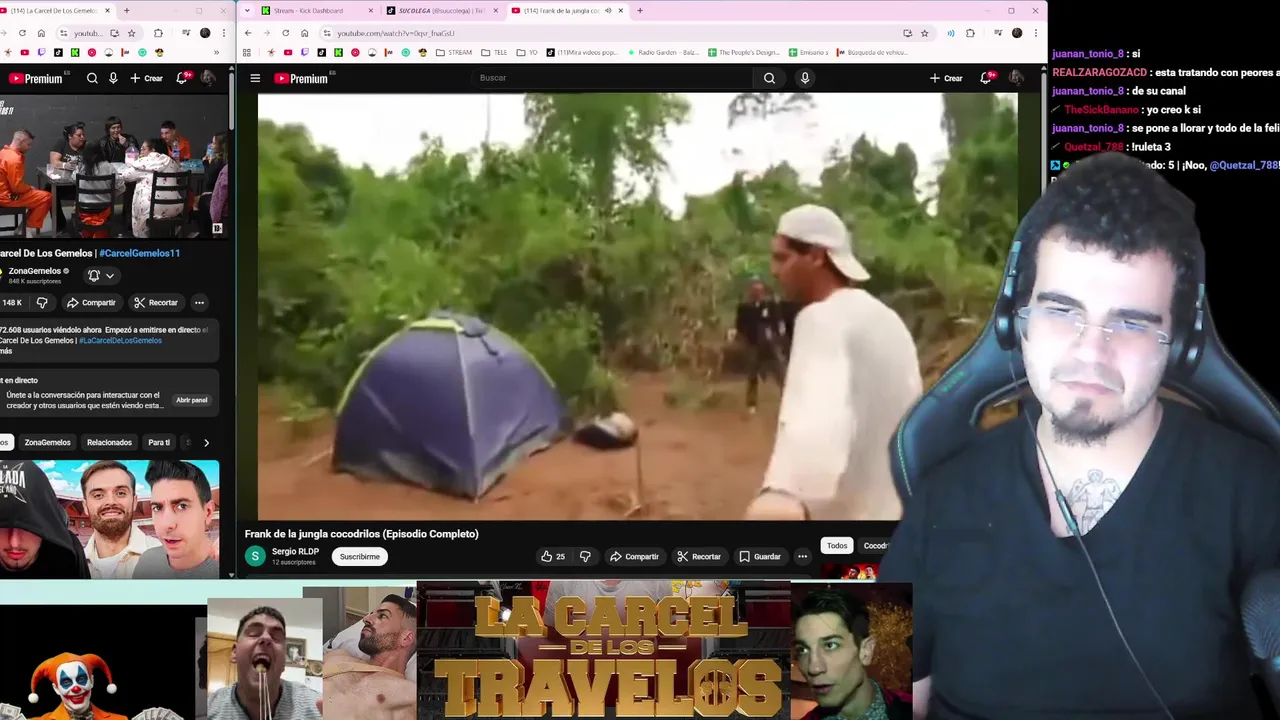Click the YouTube Premium logo in right window
Screen dimensions: 1280x720
301,78
